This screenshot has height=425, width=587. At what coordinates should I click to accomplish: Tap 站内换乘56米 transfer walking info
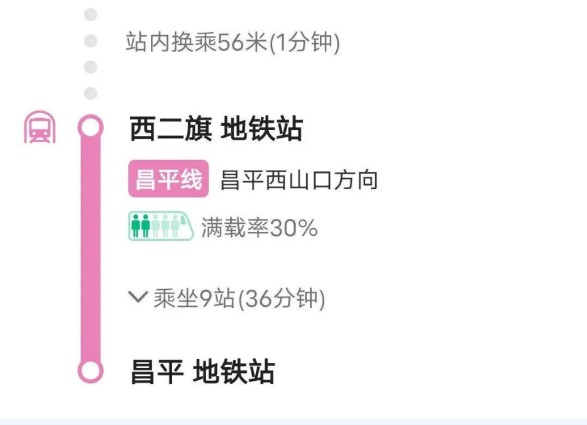click(x=233, y=42)
